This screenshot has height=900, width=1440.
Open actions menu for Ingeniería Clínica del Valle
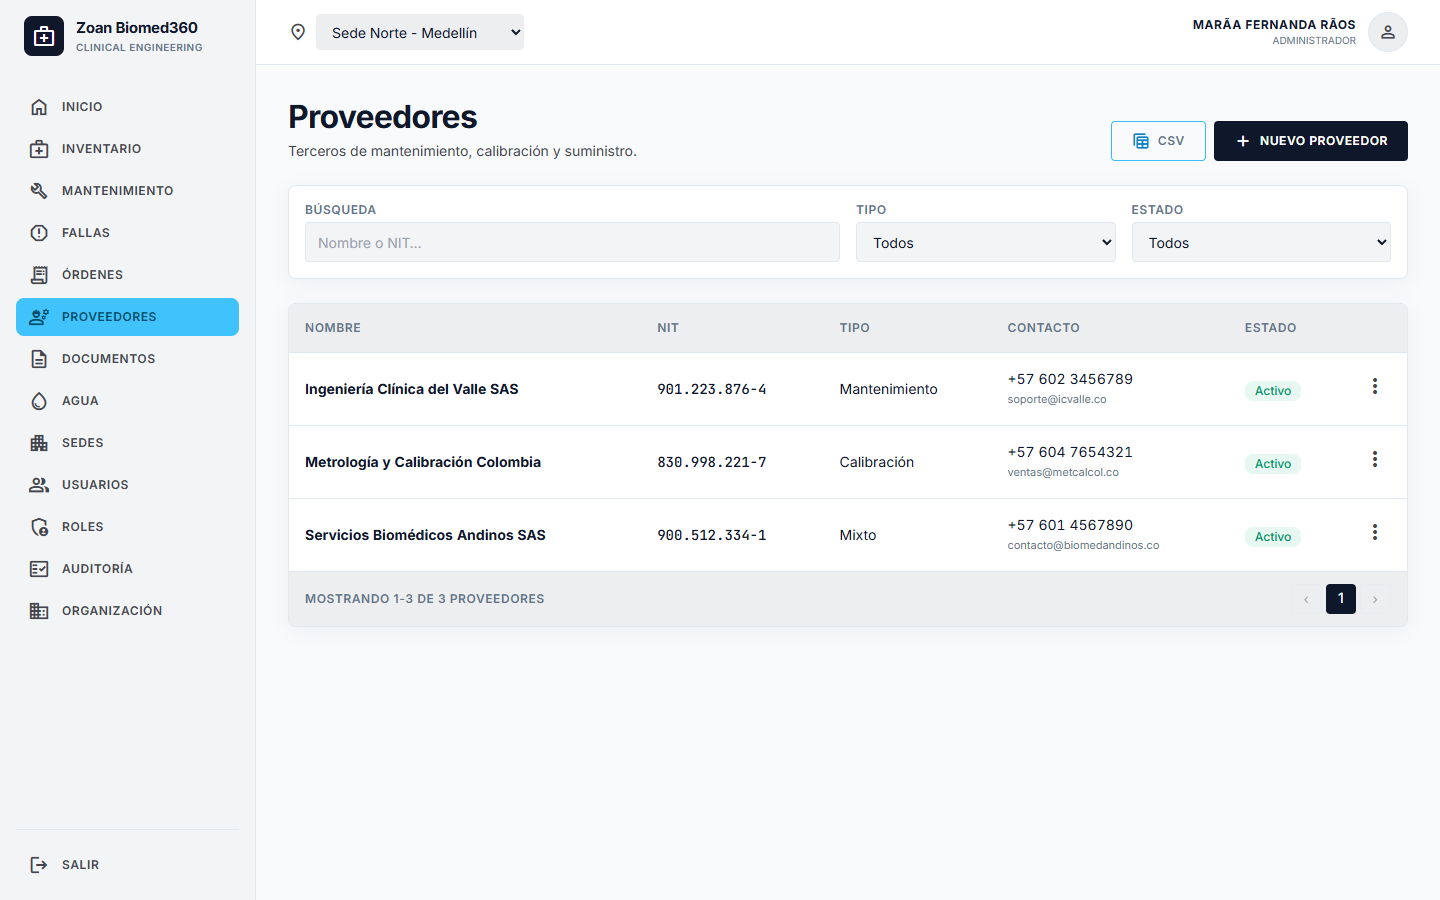[1375, 386]
